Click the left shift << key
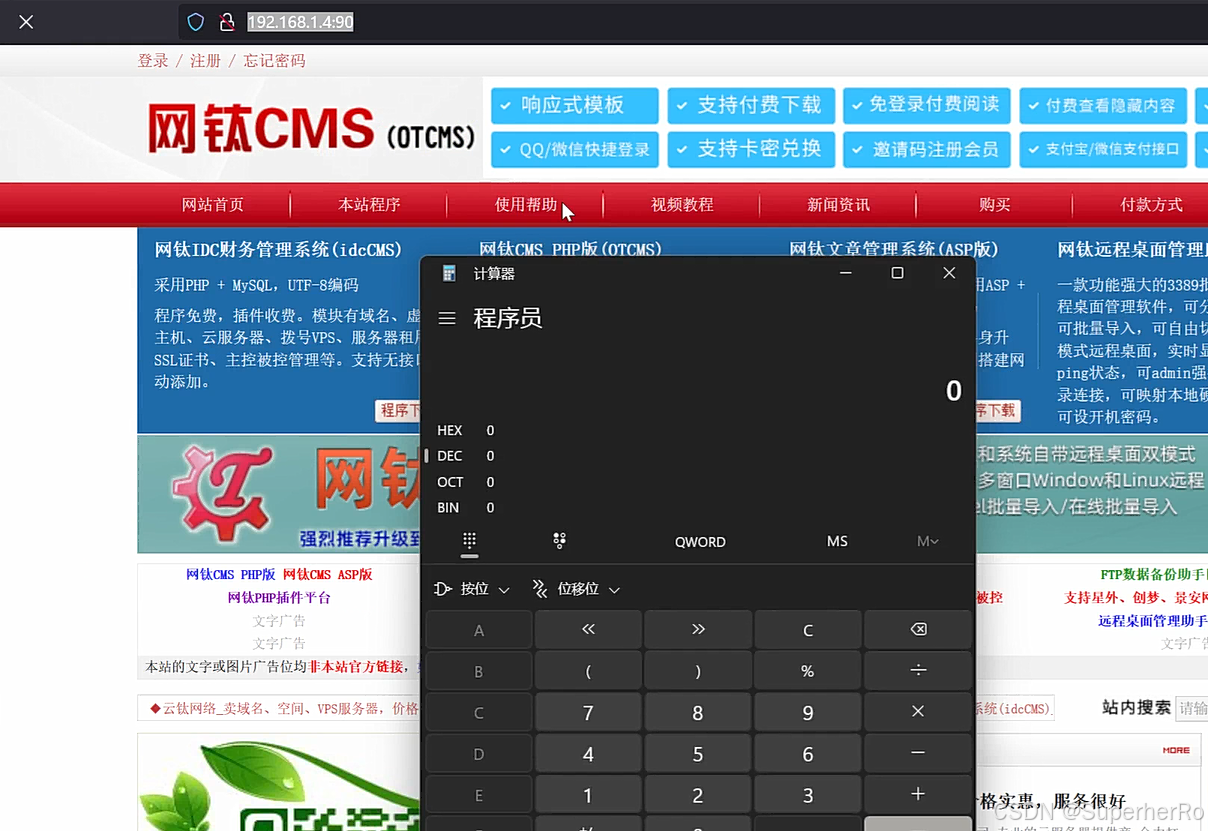The image size is (1208, 831). click(588, 629)
